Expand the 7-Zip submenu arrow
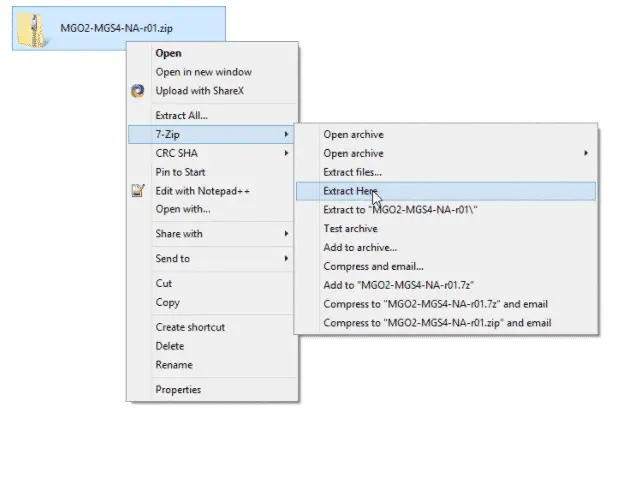This screenshot has width=637, height=479. tap(286, 134)
